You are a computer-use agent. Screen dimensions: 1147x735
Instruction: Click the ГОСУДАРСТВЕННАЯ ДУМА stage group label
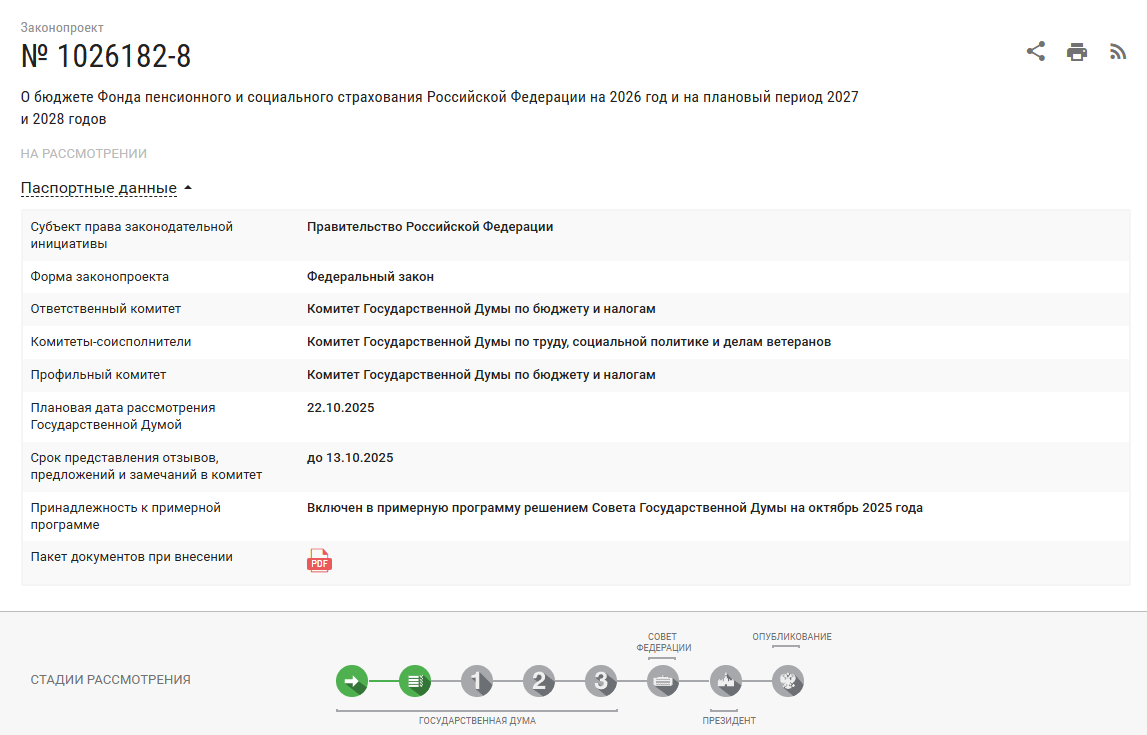[476, 717]
